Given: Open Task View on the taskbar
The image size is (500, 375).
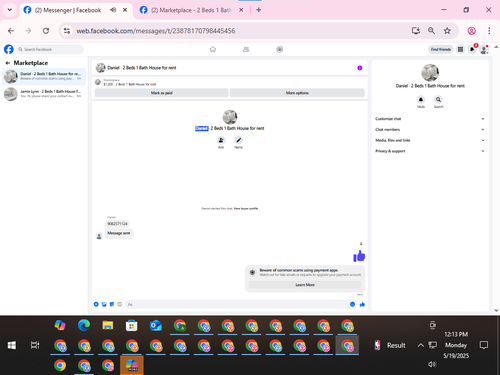Looking at the screenshot, I should coord(35,345).
